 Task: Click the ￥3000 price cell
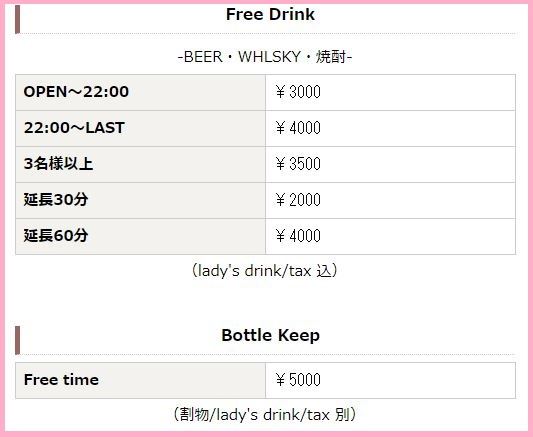pos(298,92)
